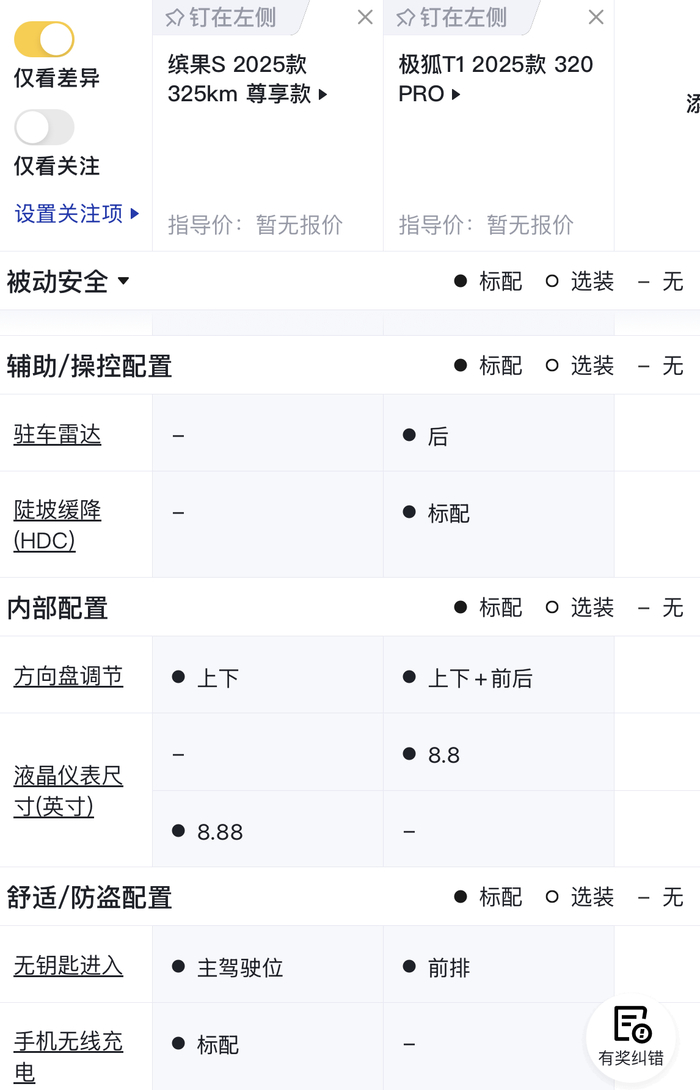700x1090 pixels.
Task: Remove 极狐T1 2025款 from comparison
Action: [596, 17]
